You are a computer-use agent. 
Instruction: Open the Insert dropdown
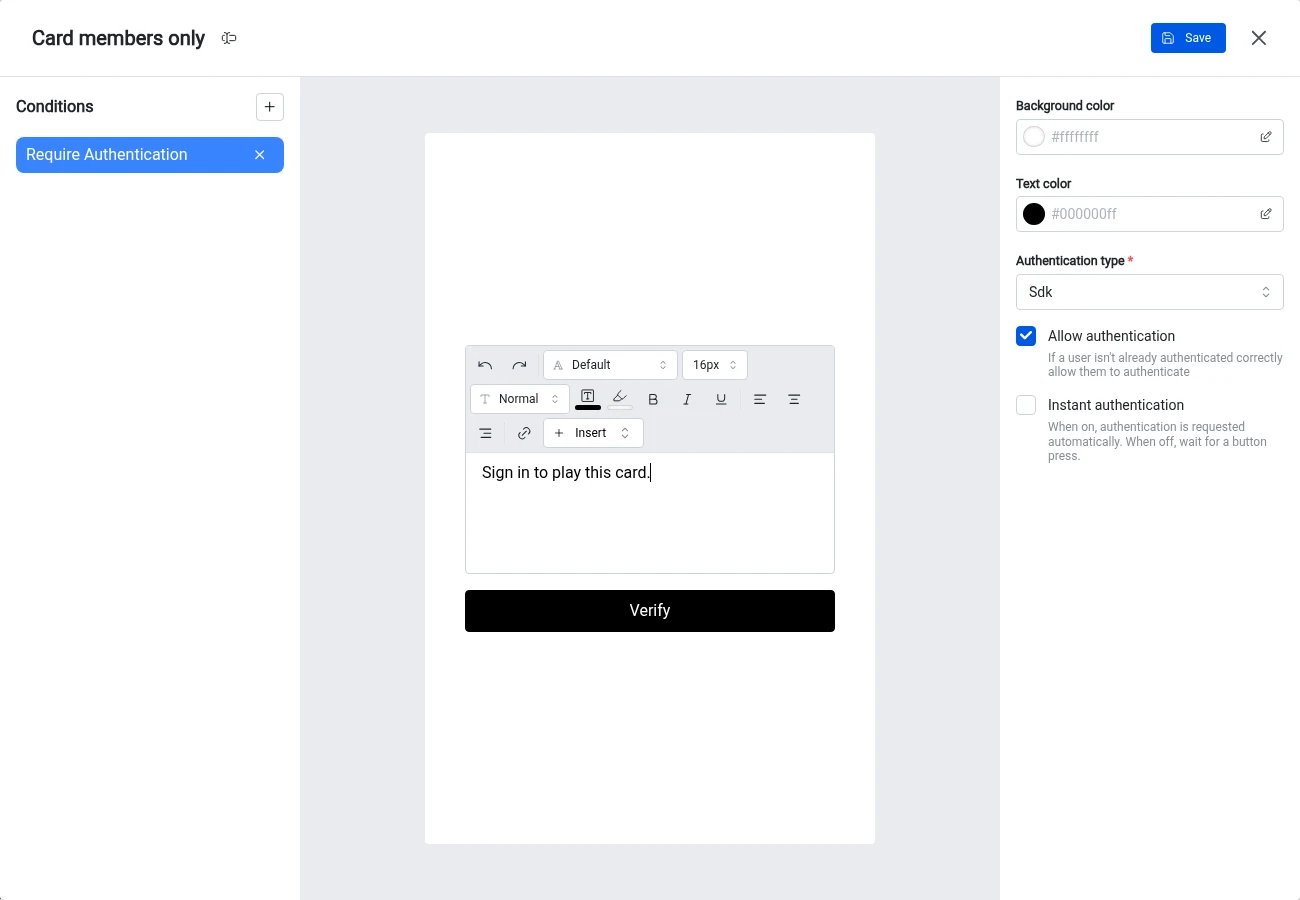[593, 433]
